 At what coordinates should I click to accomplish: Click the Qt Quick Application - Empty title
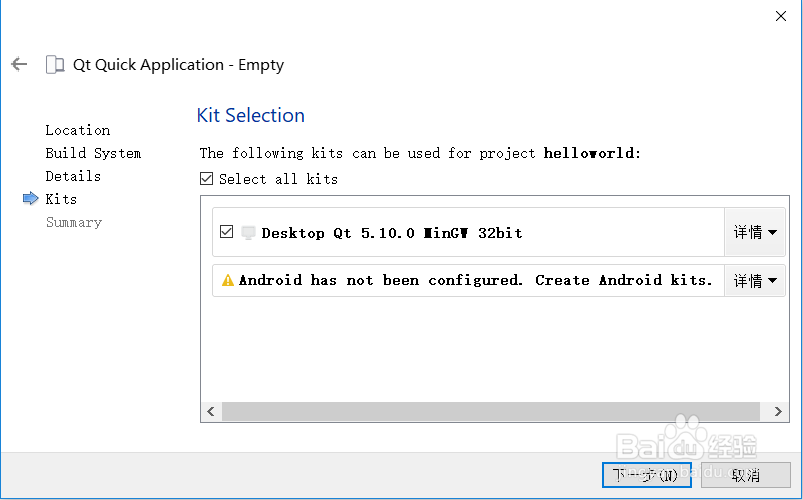point(178,65)
